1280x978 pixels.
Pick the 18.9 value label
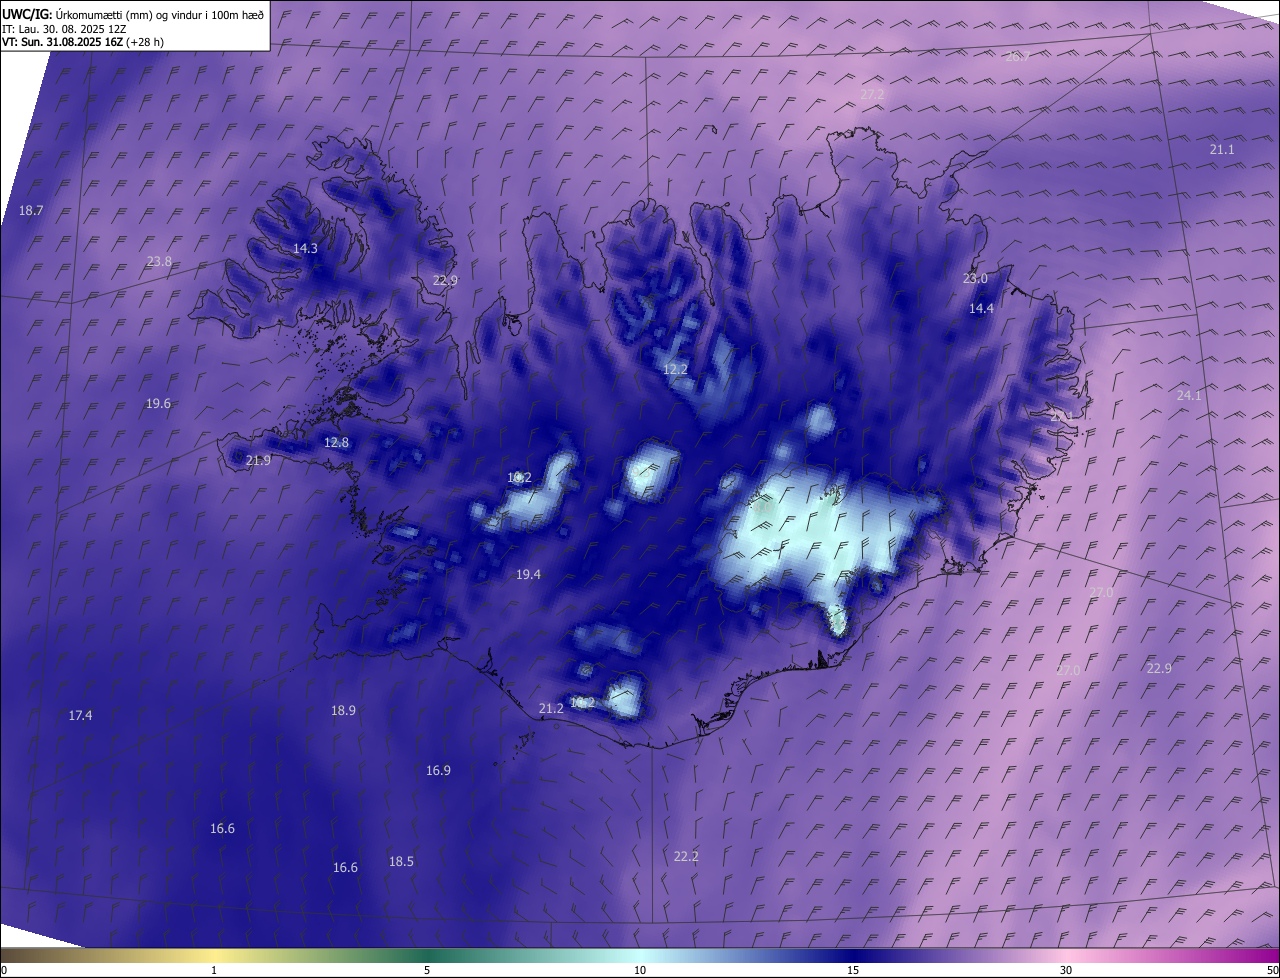(343, 711)
